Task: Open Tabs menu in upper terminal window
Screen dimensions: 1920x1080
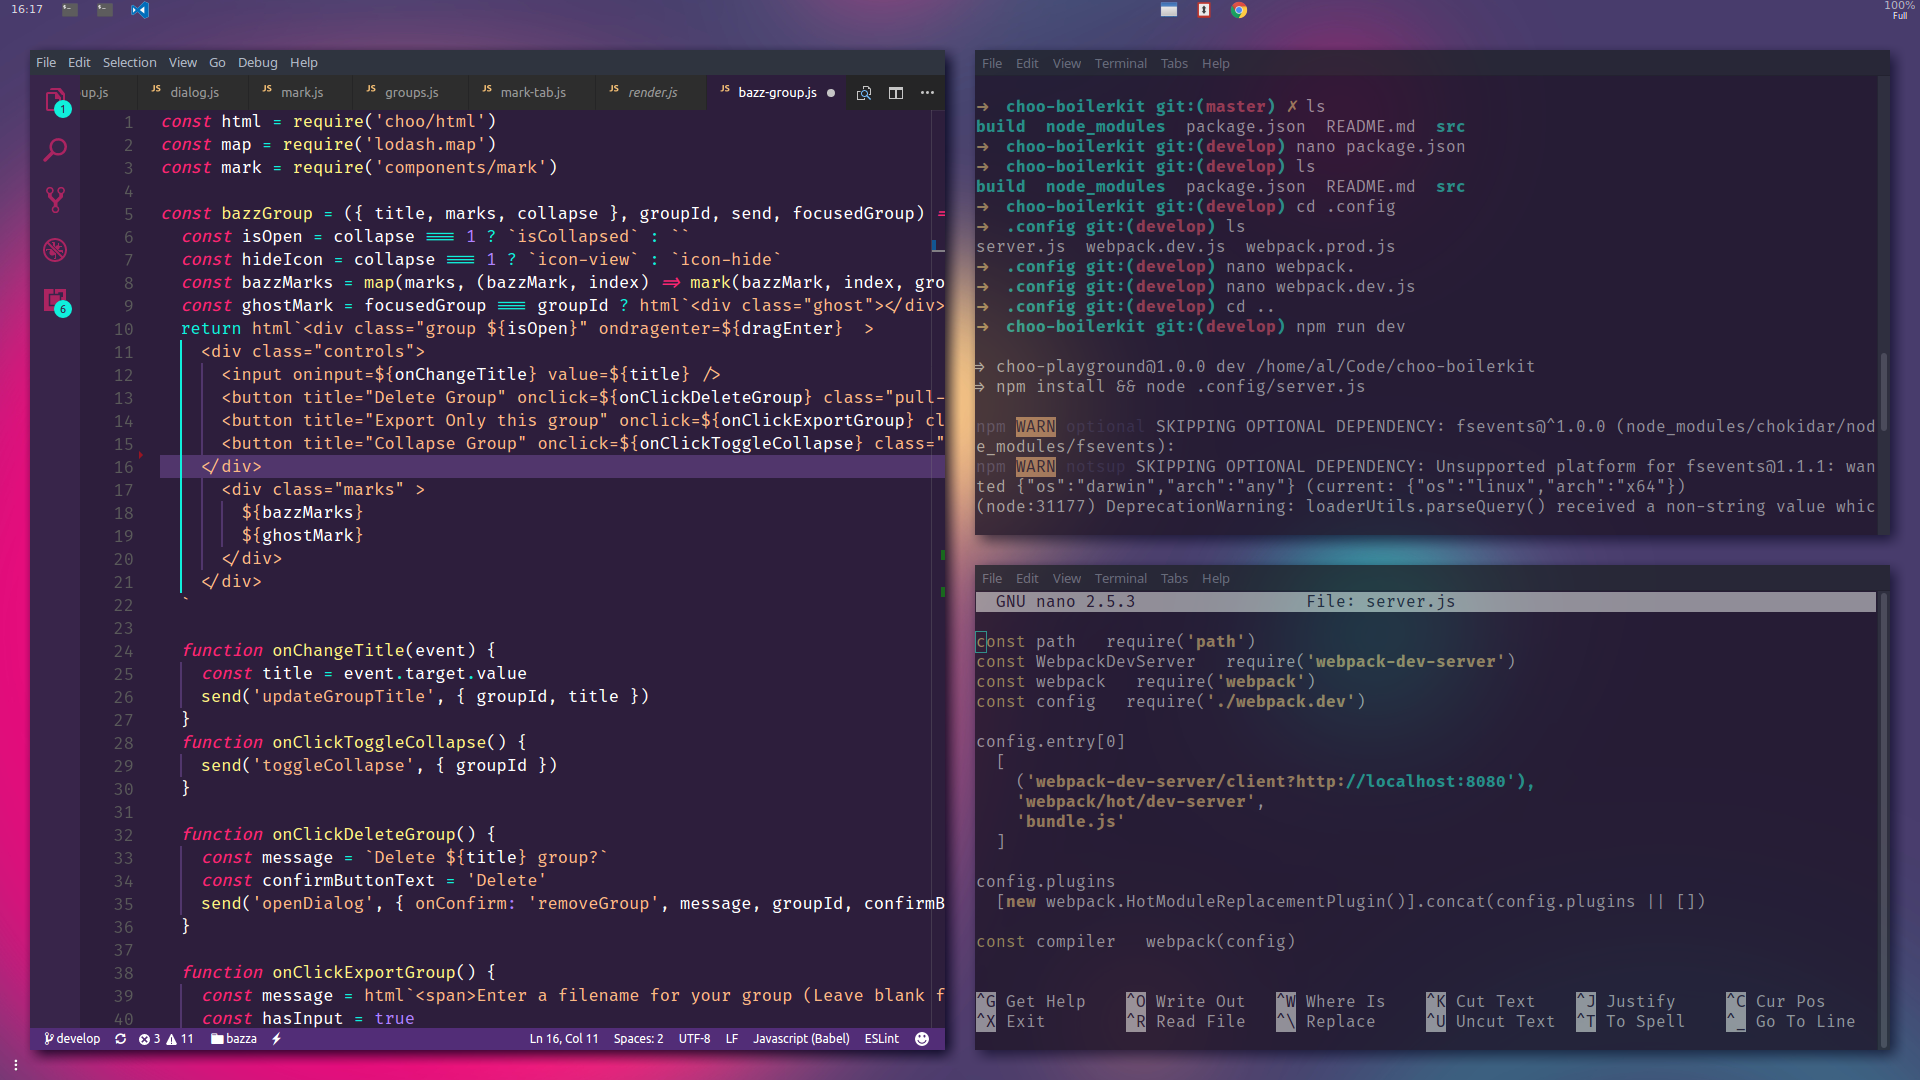Action: (1174, 64)
